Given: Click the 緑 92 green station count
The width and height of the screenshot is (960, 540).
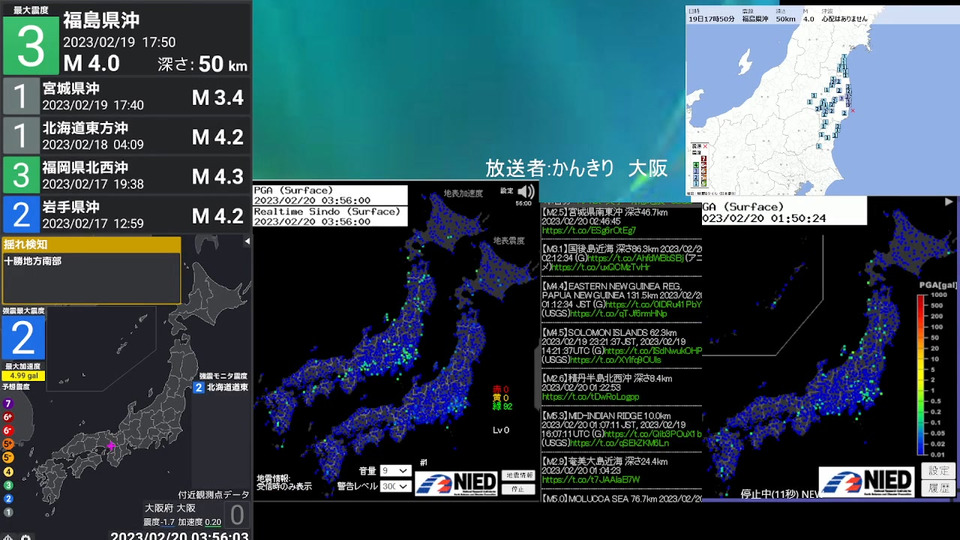Looking at the screenshot, I should pos(503,406).
